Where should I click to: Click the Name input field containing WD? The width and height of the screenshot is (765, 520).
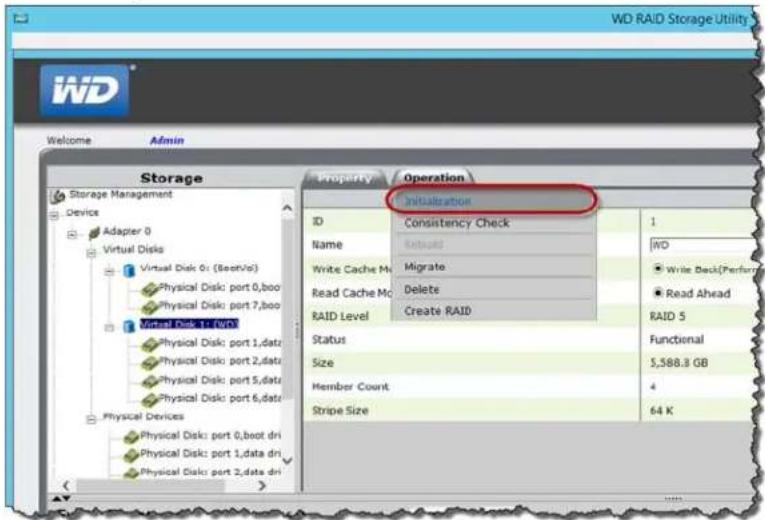coord(704,245)
